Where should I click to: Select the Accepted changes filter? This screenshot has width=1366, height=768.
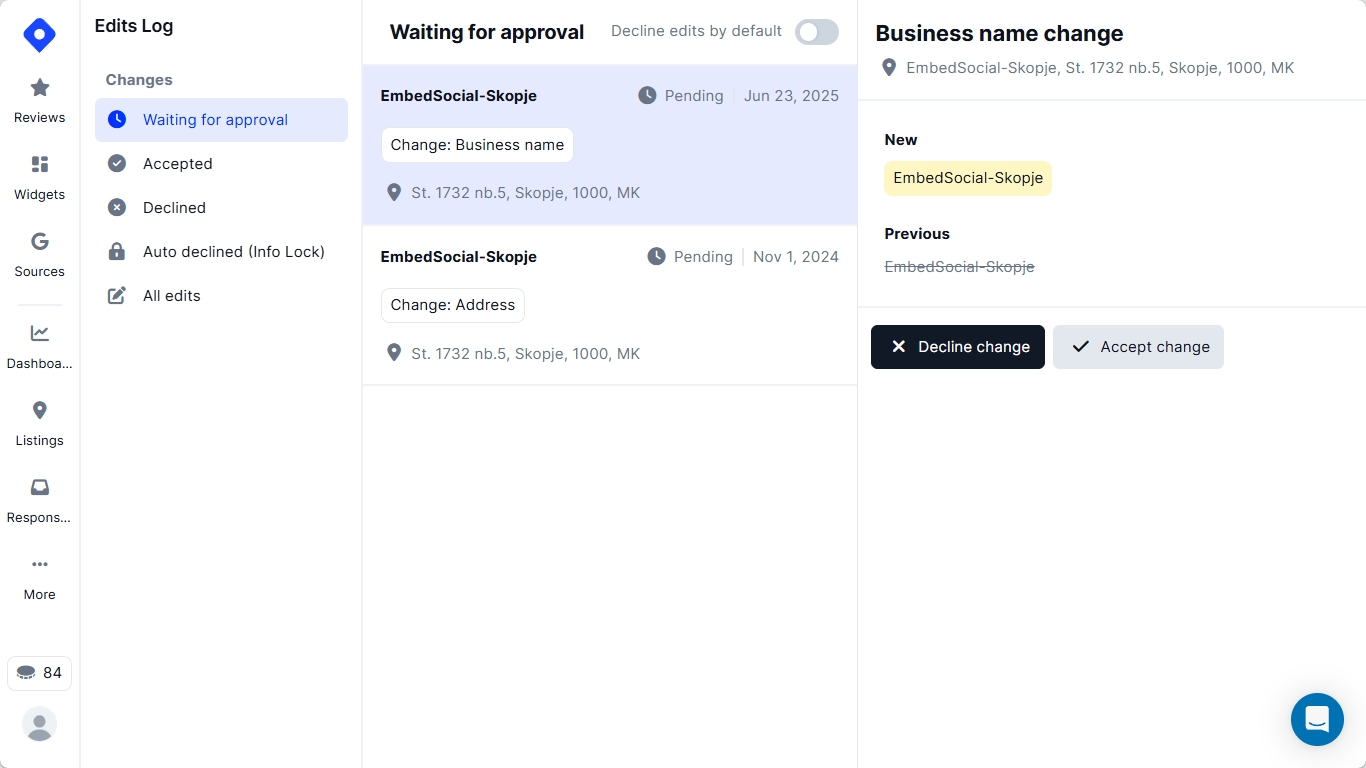(x=177, y=164)
